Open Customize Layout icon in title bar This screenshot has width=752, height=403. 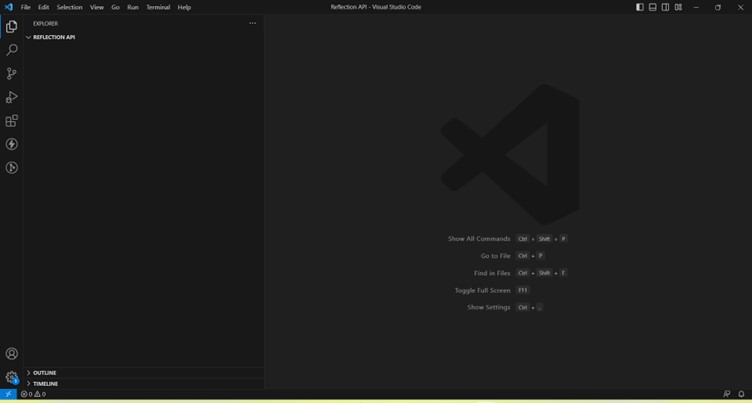click(x=678, y=7)
